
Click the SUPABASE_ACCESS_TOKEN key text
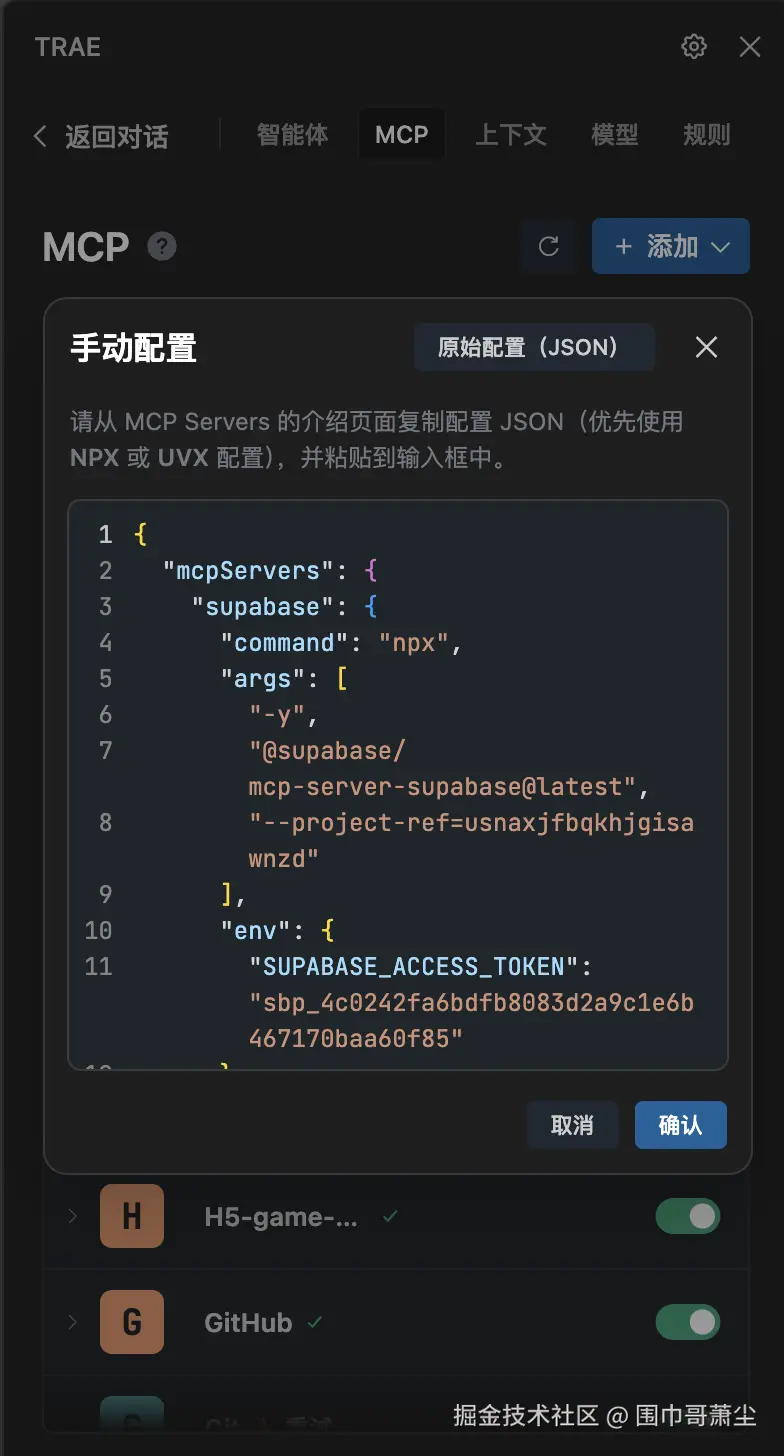pos(415,967)
